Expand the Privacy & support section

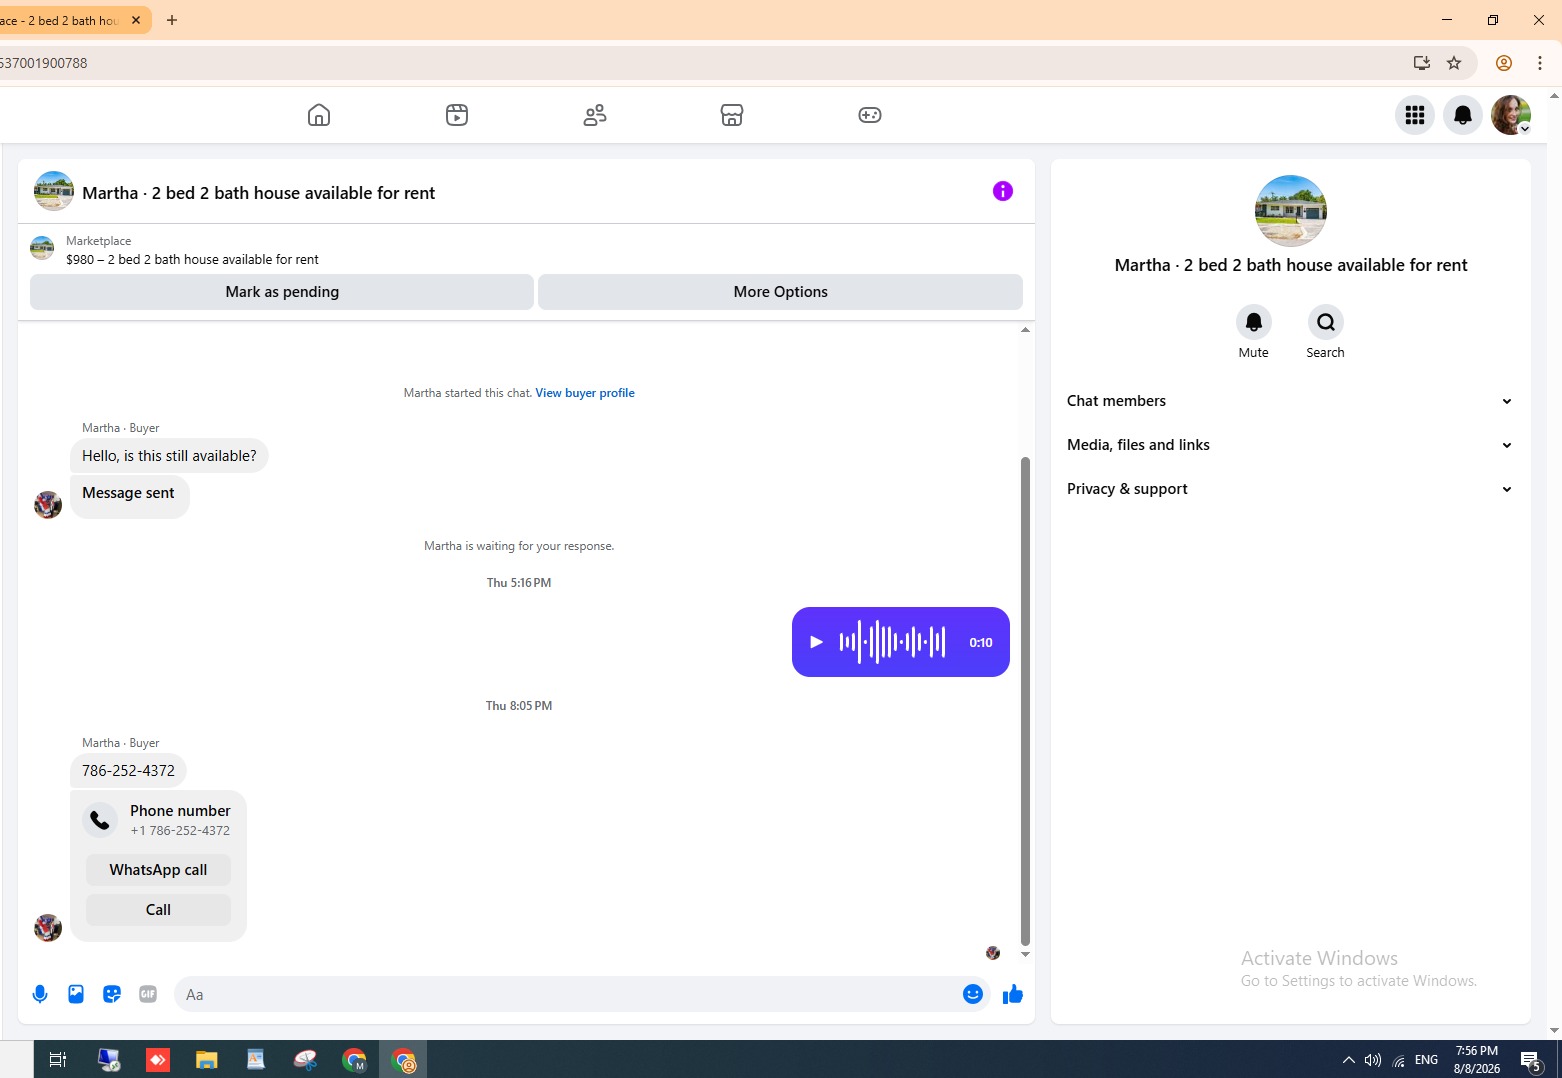point(1290,489)
